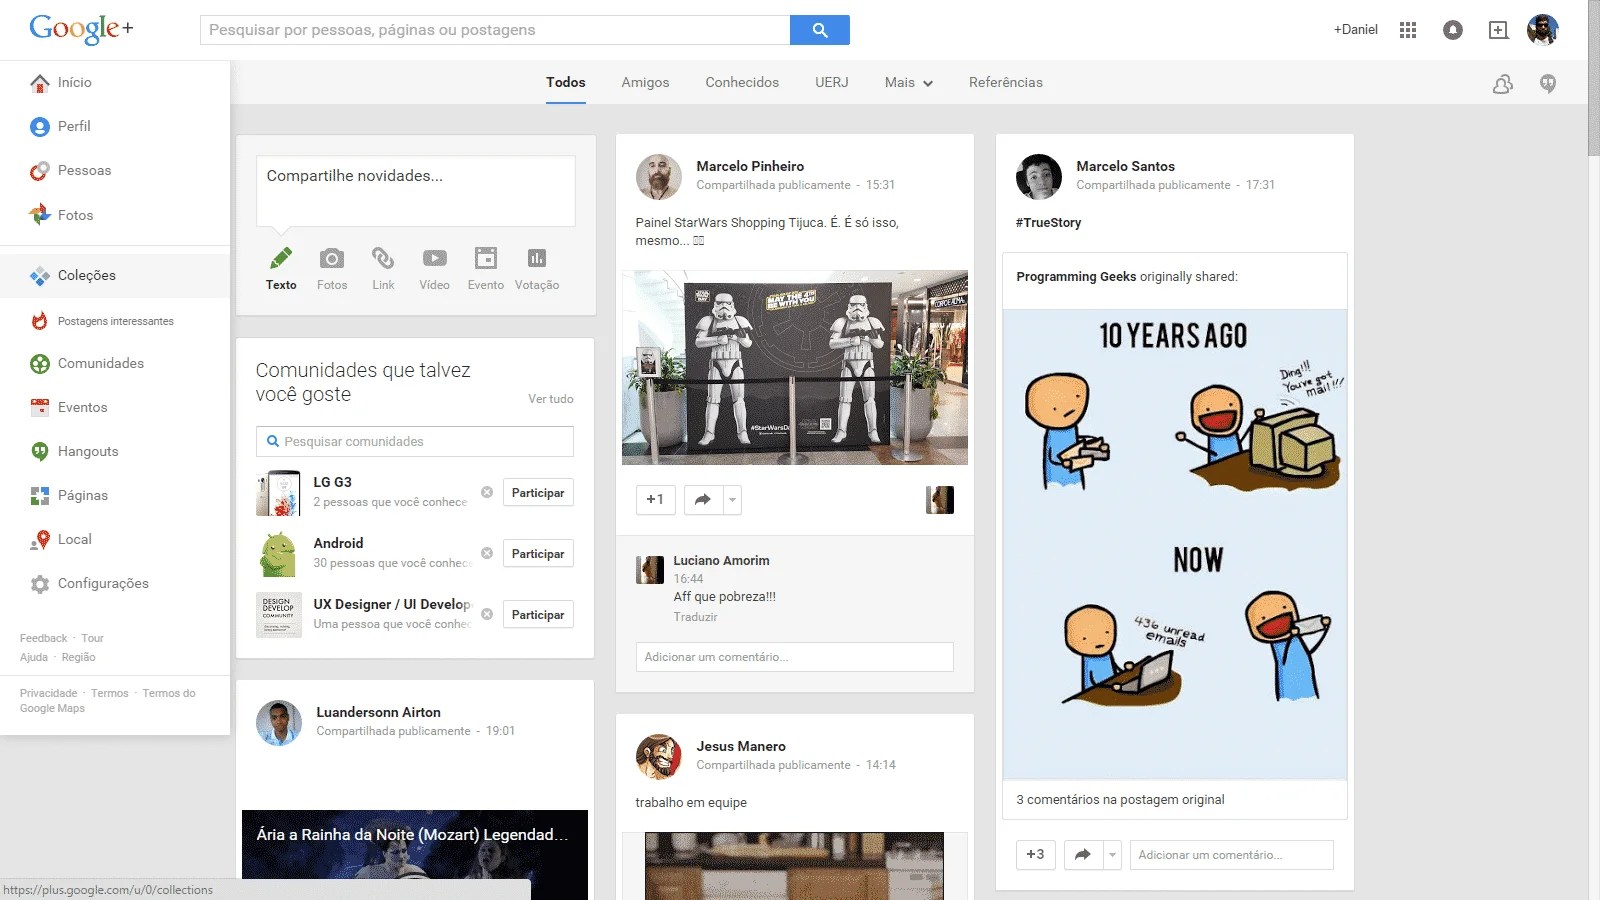1600x900 pixels.
Task: Click the Local map pin icon
Action: [40, 540]
